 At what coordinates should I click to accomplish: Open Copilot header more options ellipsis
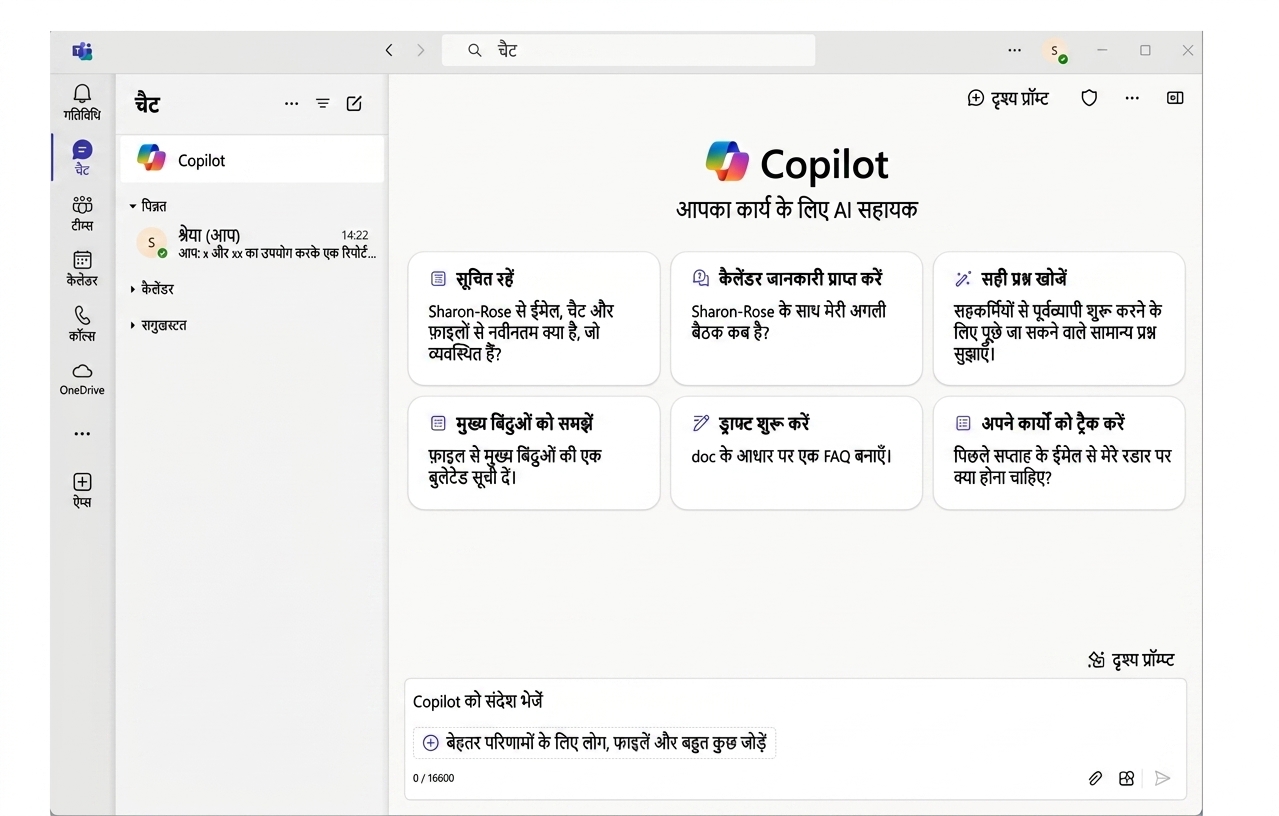pyautogui.click(x=1132, y=98)
